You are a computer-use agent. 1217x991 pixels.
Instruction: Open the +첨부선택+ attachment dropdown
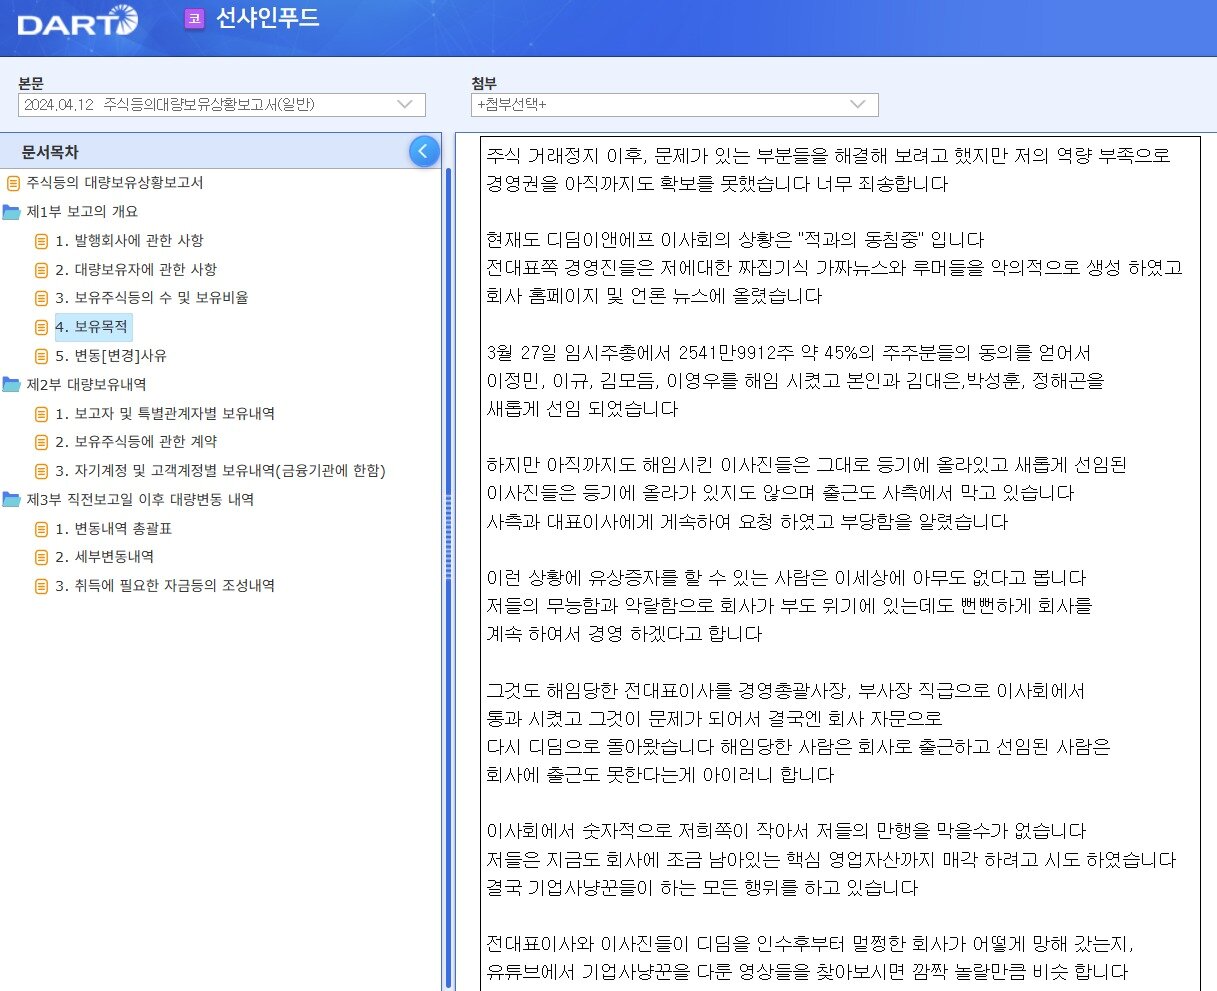[857, 104]
